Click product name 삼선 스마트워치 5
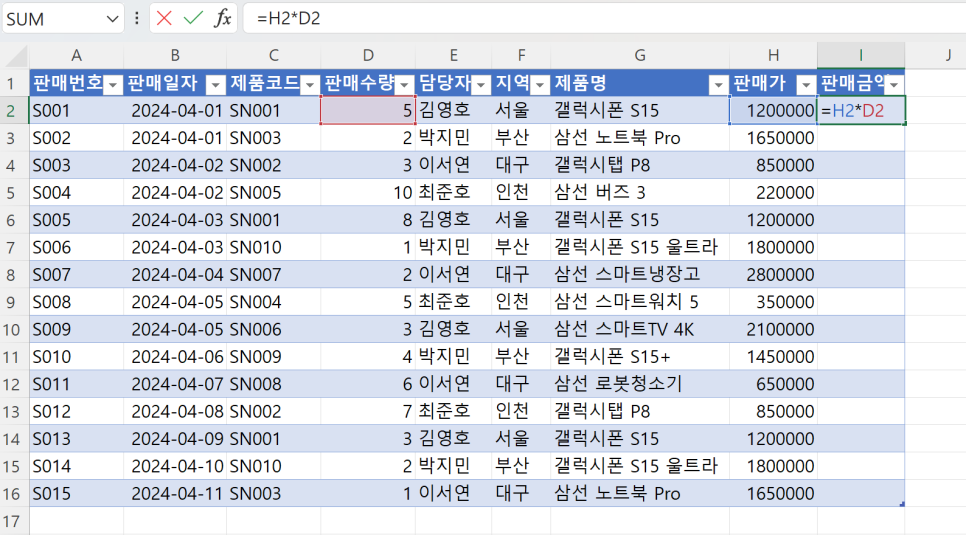966x535 pixels. tap(640, 302)
